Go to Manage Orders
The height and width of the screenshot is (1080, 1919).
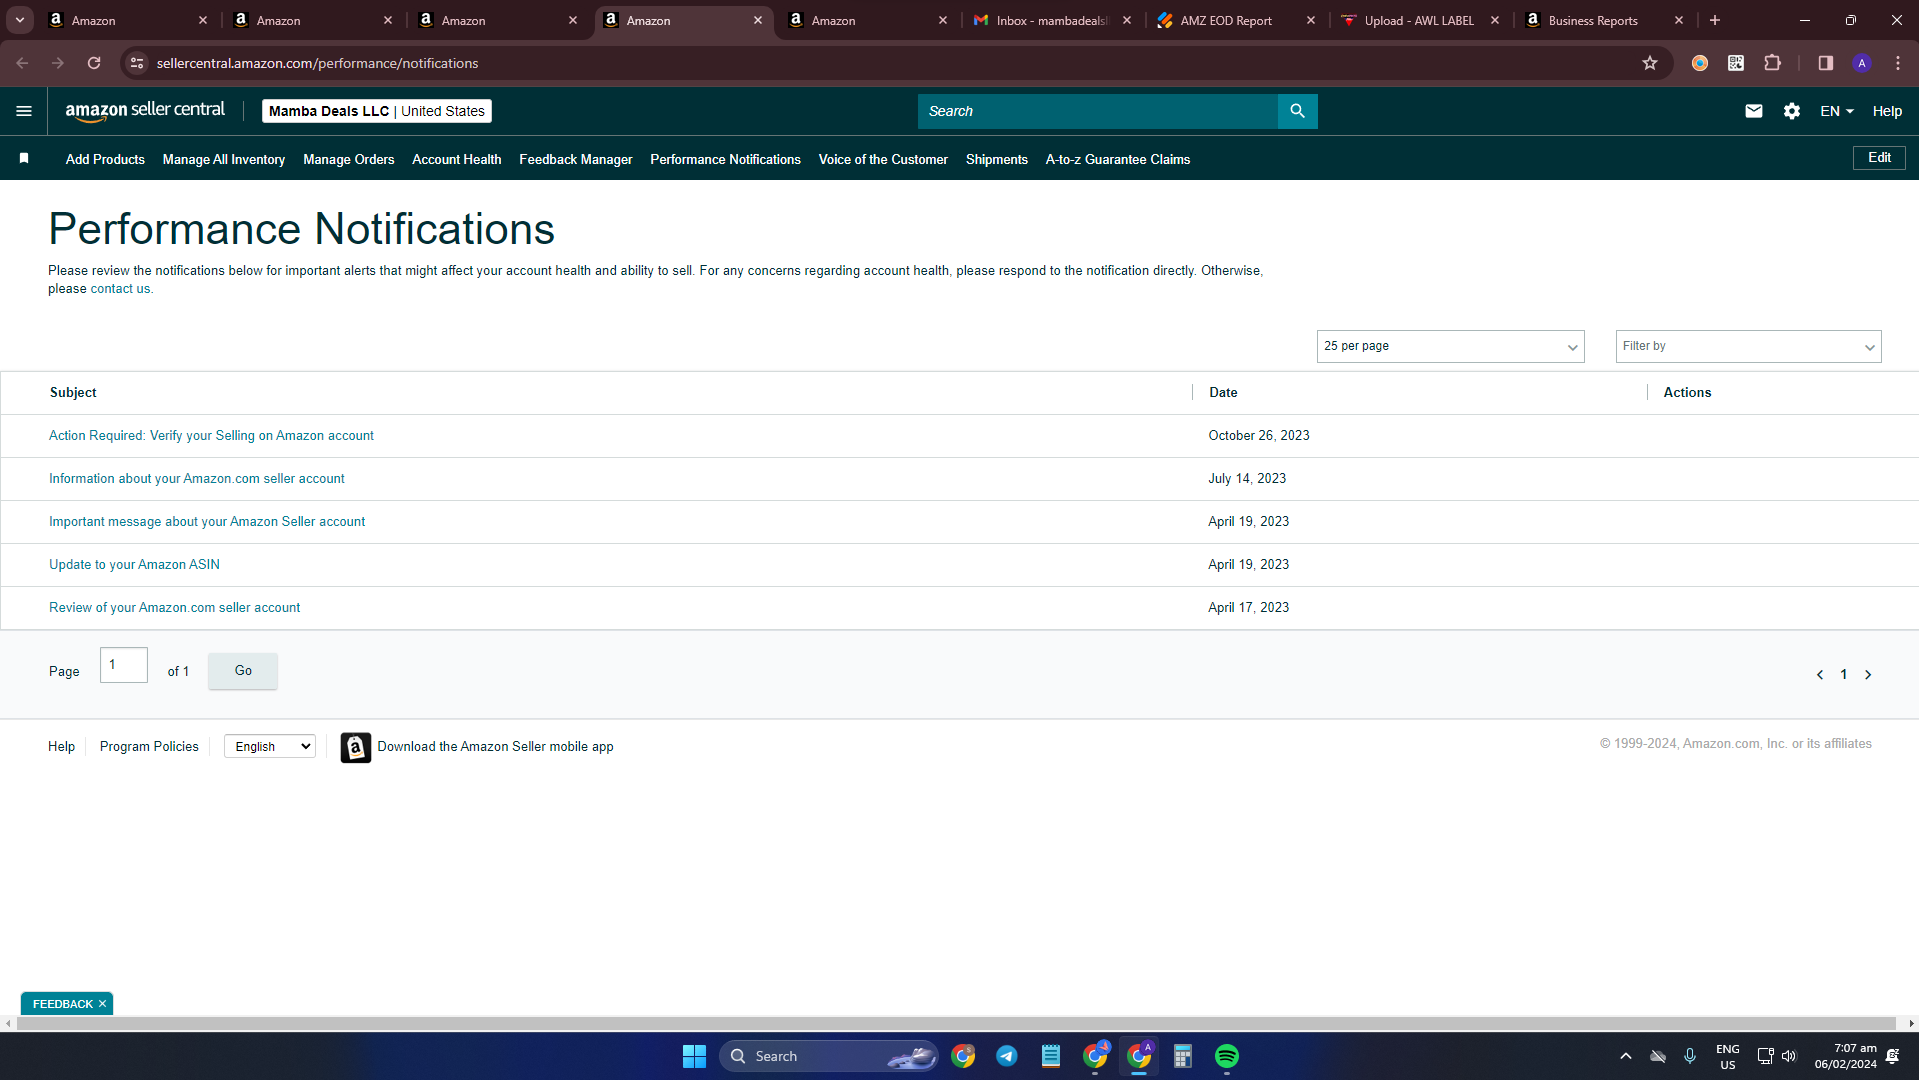[x=349, y=159]
